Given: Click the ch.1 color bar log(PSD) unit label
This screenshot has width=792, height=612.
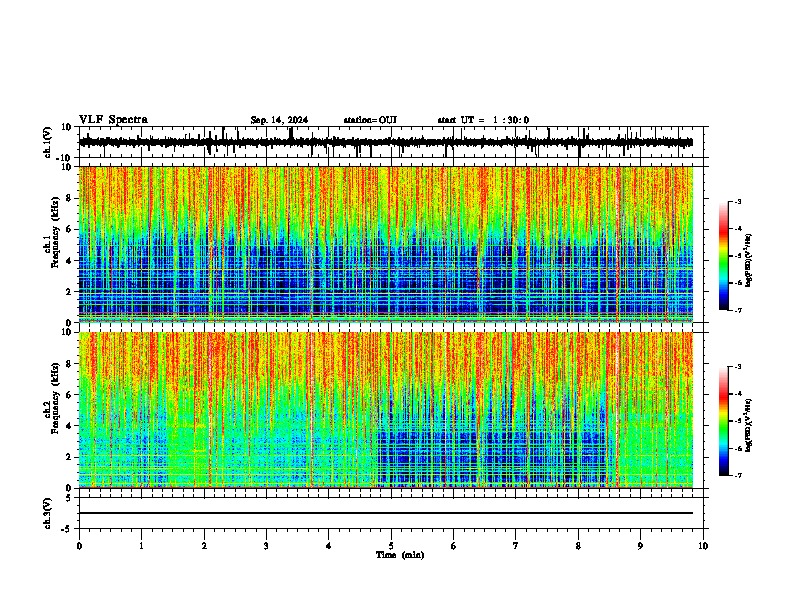Looking at the screenshot, I should [748, 261].
